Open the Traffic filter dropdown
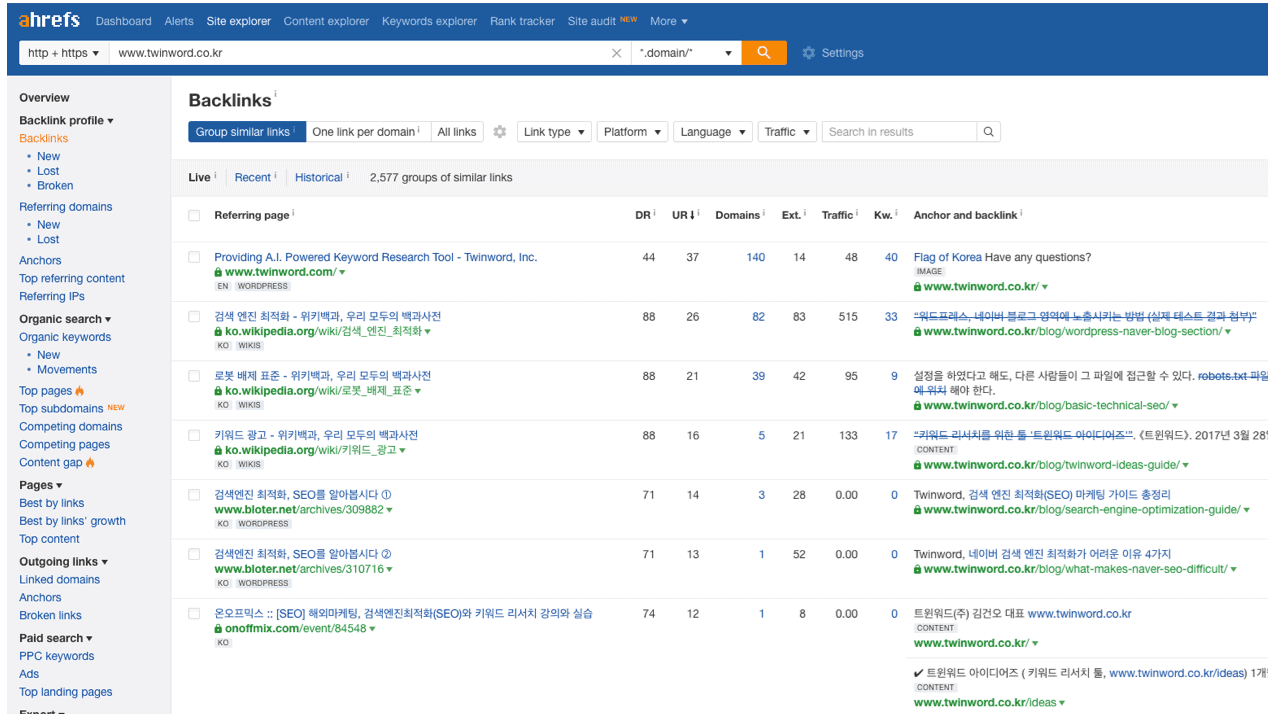1268x714 pixels. click(x=787, y=132)
